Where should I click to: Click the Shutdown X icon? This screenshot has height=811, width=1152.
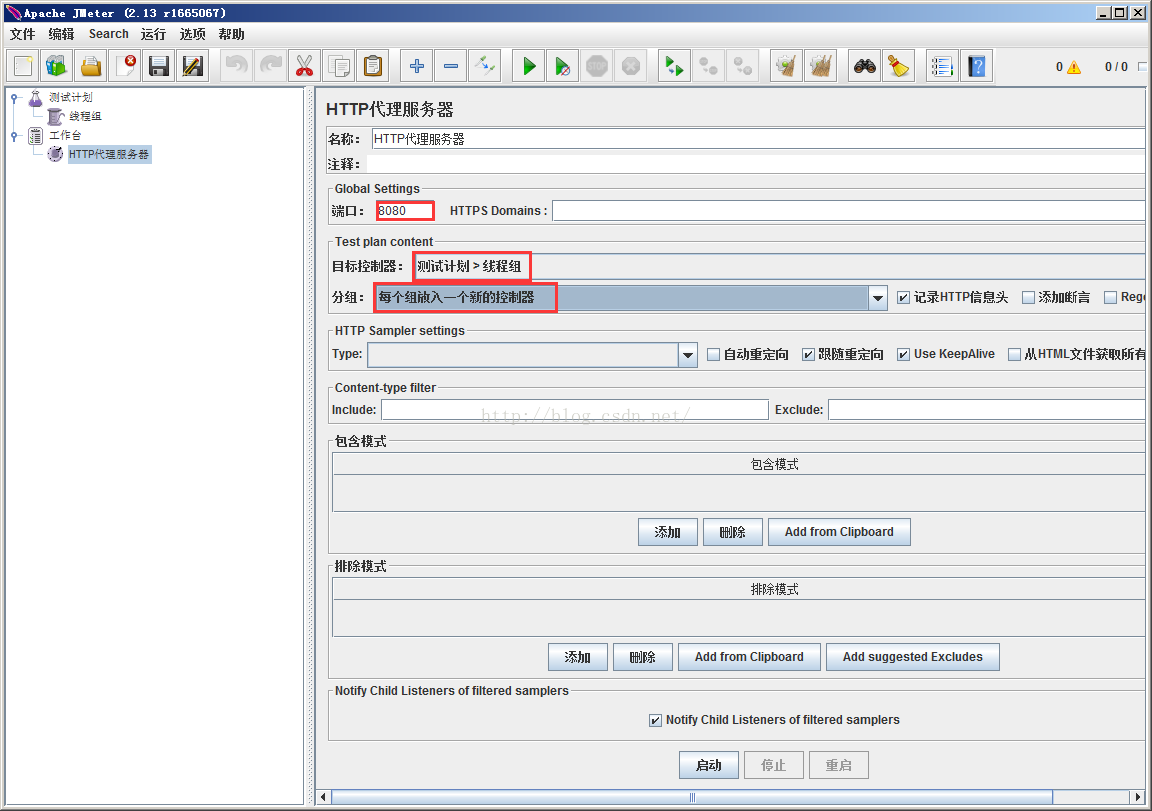[630, 66]
